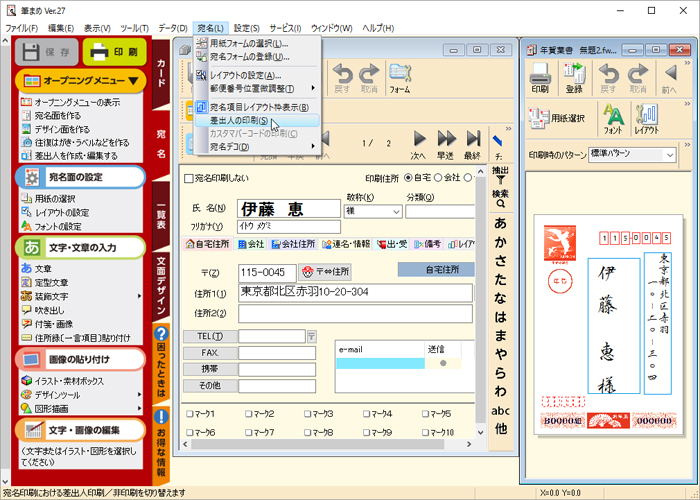Click the 〒⇔住所 postal code conversion button
Image resolution: width=700 pixels, height=500 pixels.
click(x=326, y=272)
